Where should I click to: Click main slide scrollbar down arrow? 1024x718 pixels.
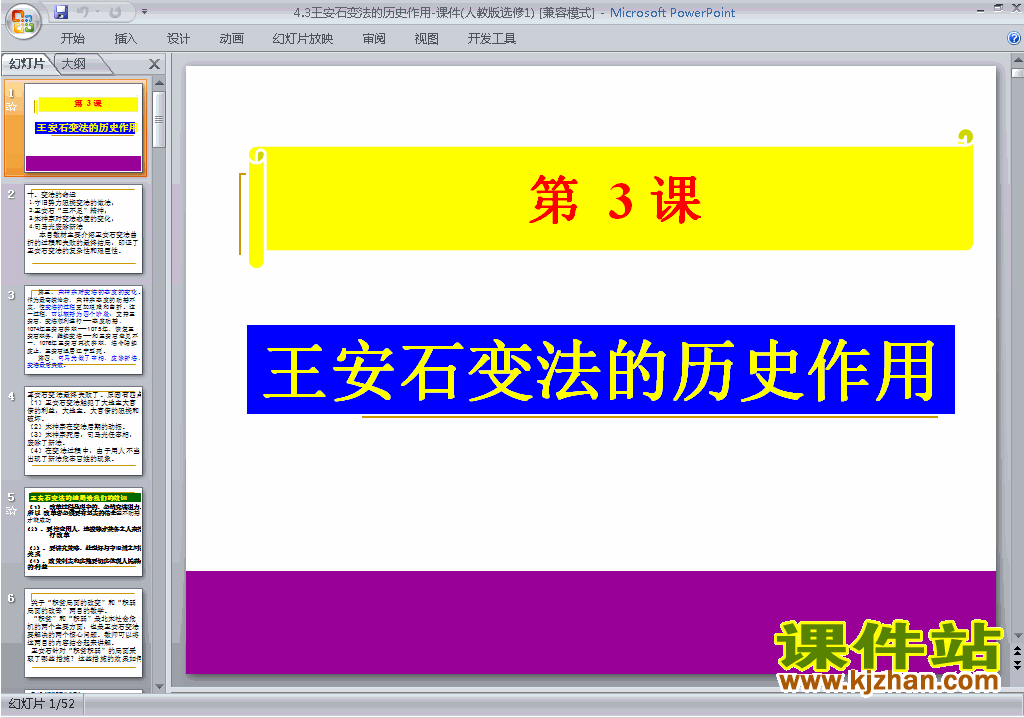(x=1017, y=635)
